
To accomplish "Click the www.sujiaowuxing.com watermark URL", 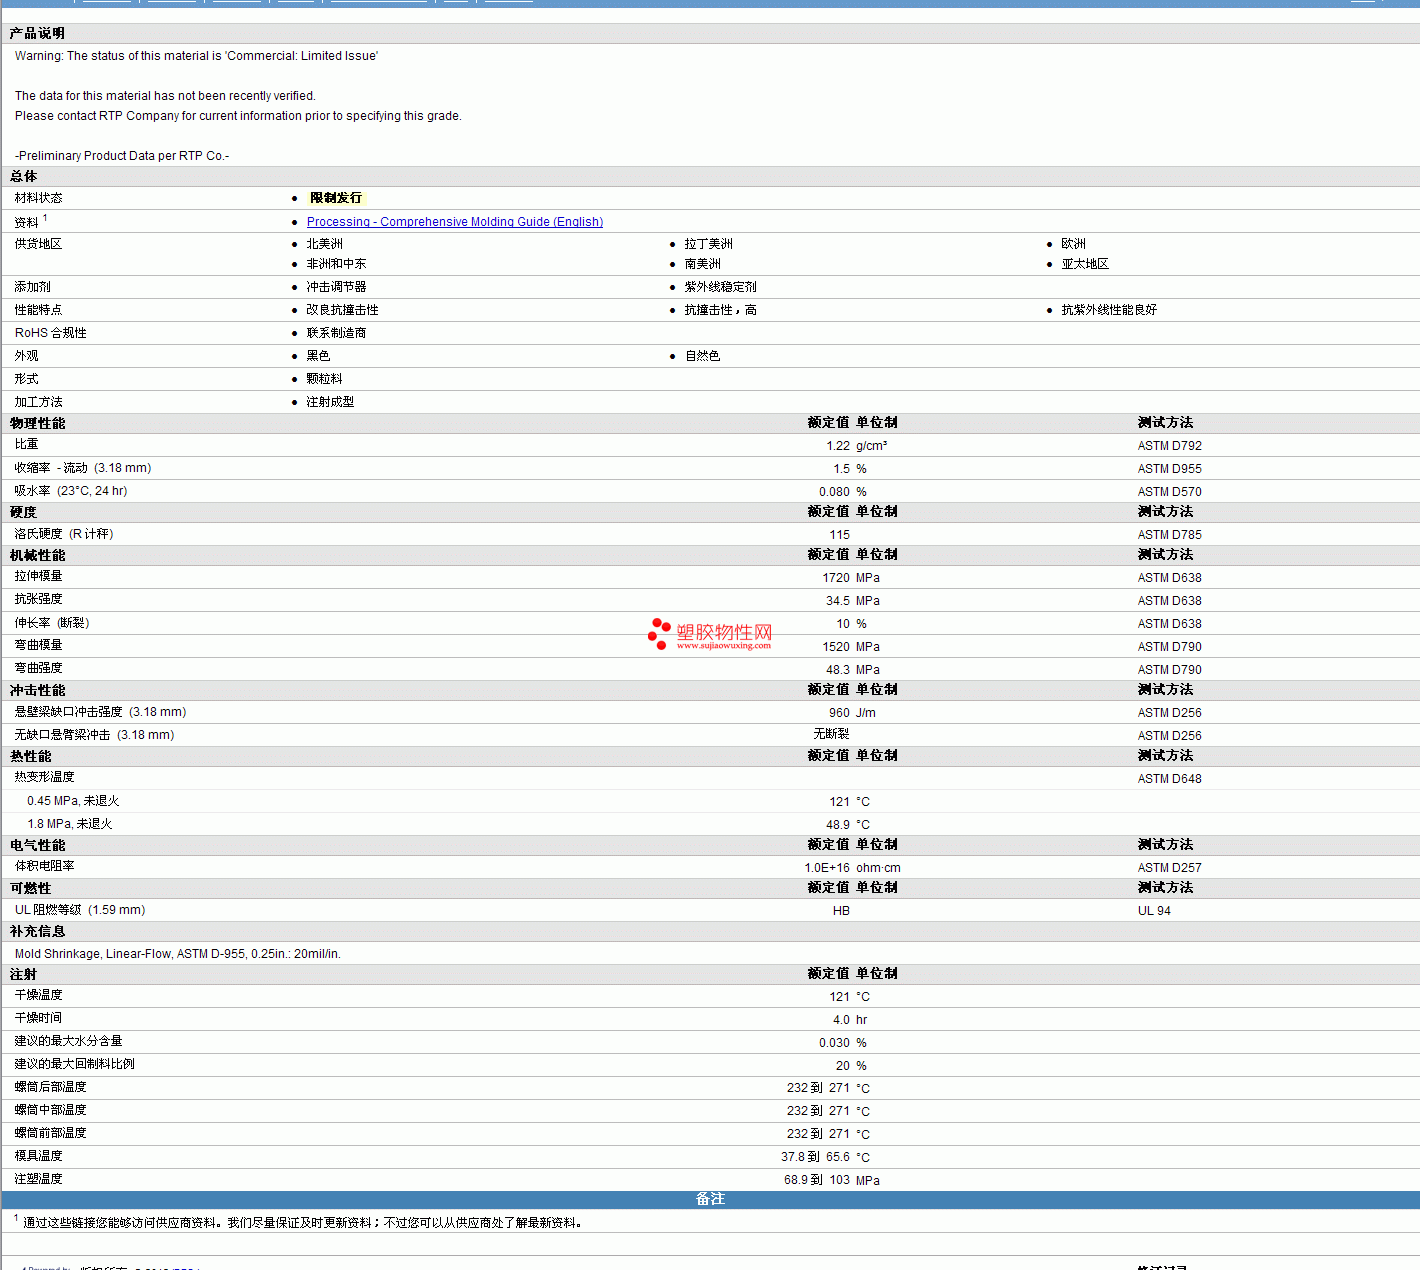I will [x=723, y=646].
